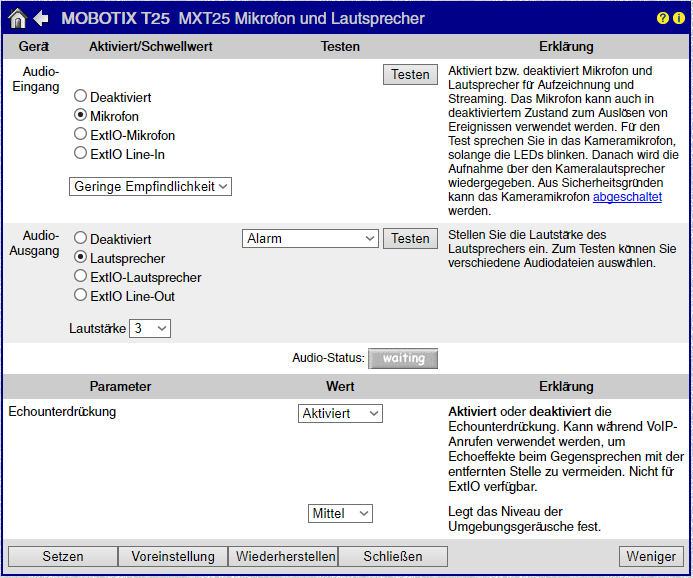Click the Schließen button

[392, 556]
